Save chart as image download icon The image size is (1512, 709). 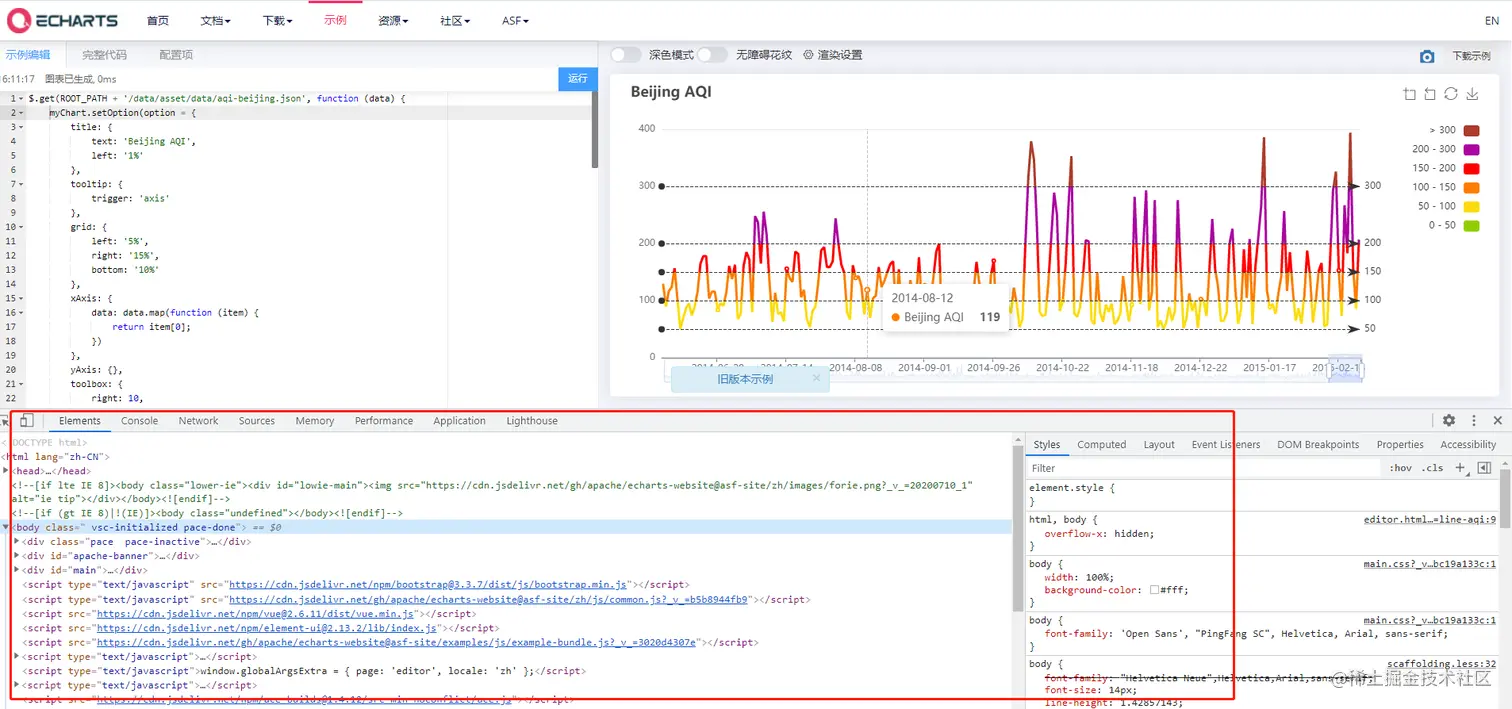point(1472,94)
